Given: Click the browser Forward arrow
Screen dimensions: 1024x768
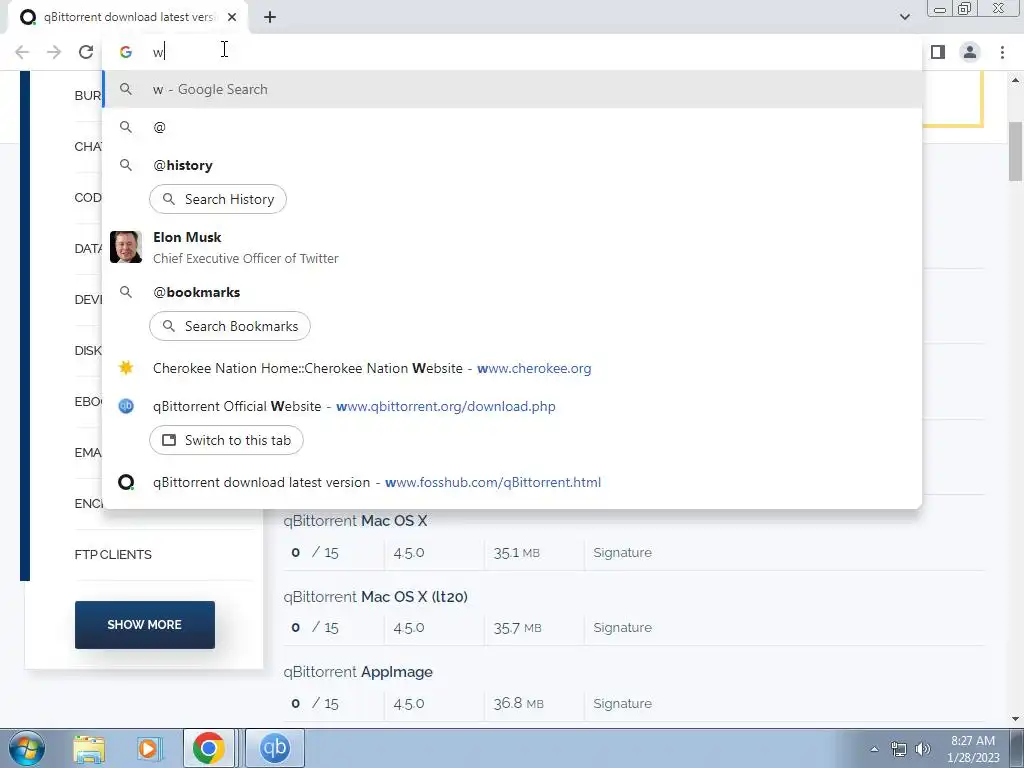Looking at the screenshot, I should click(x=54, y=52).
